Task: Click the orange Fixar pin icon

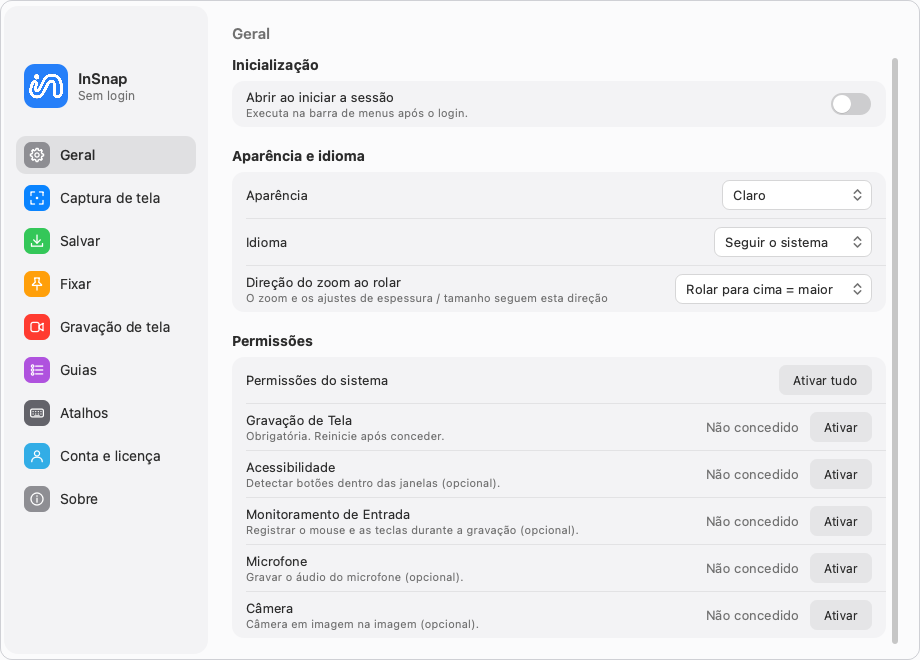Action: [x=37, y=284]
